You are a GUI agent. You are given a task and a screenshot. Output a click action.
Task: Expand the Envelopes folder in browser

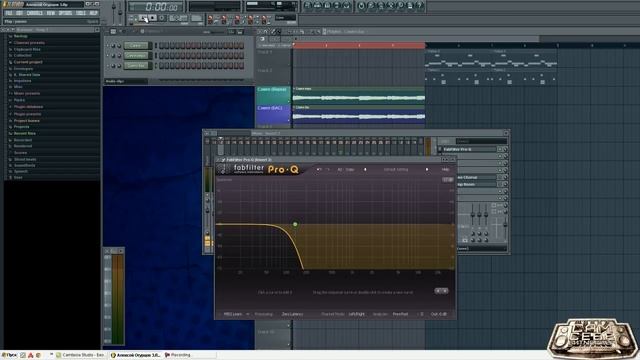23,69
